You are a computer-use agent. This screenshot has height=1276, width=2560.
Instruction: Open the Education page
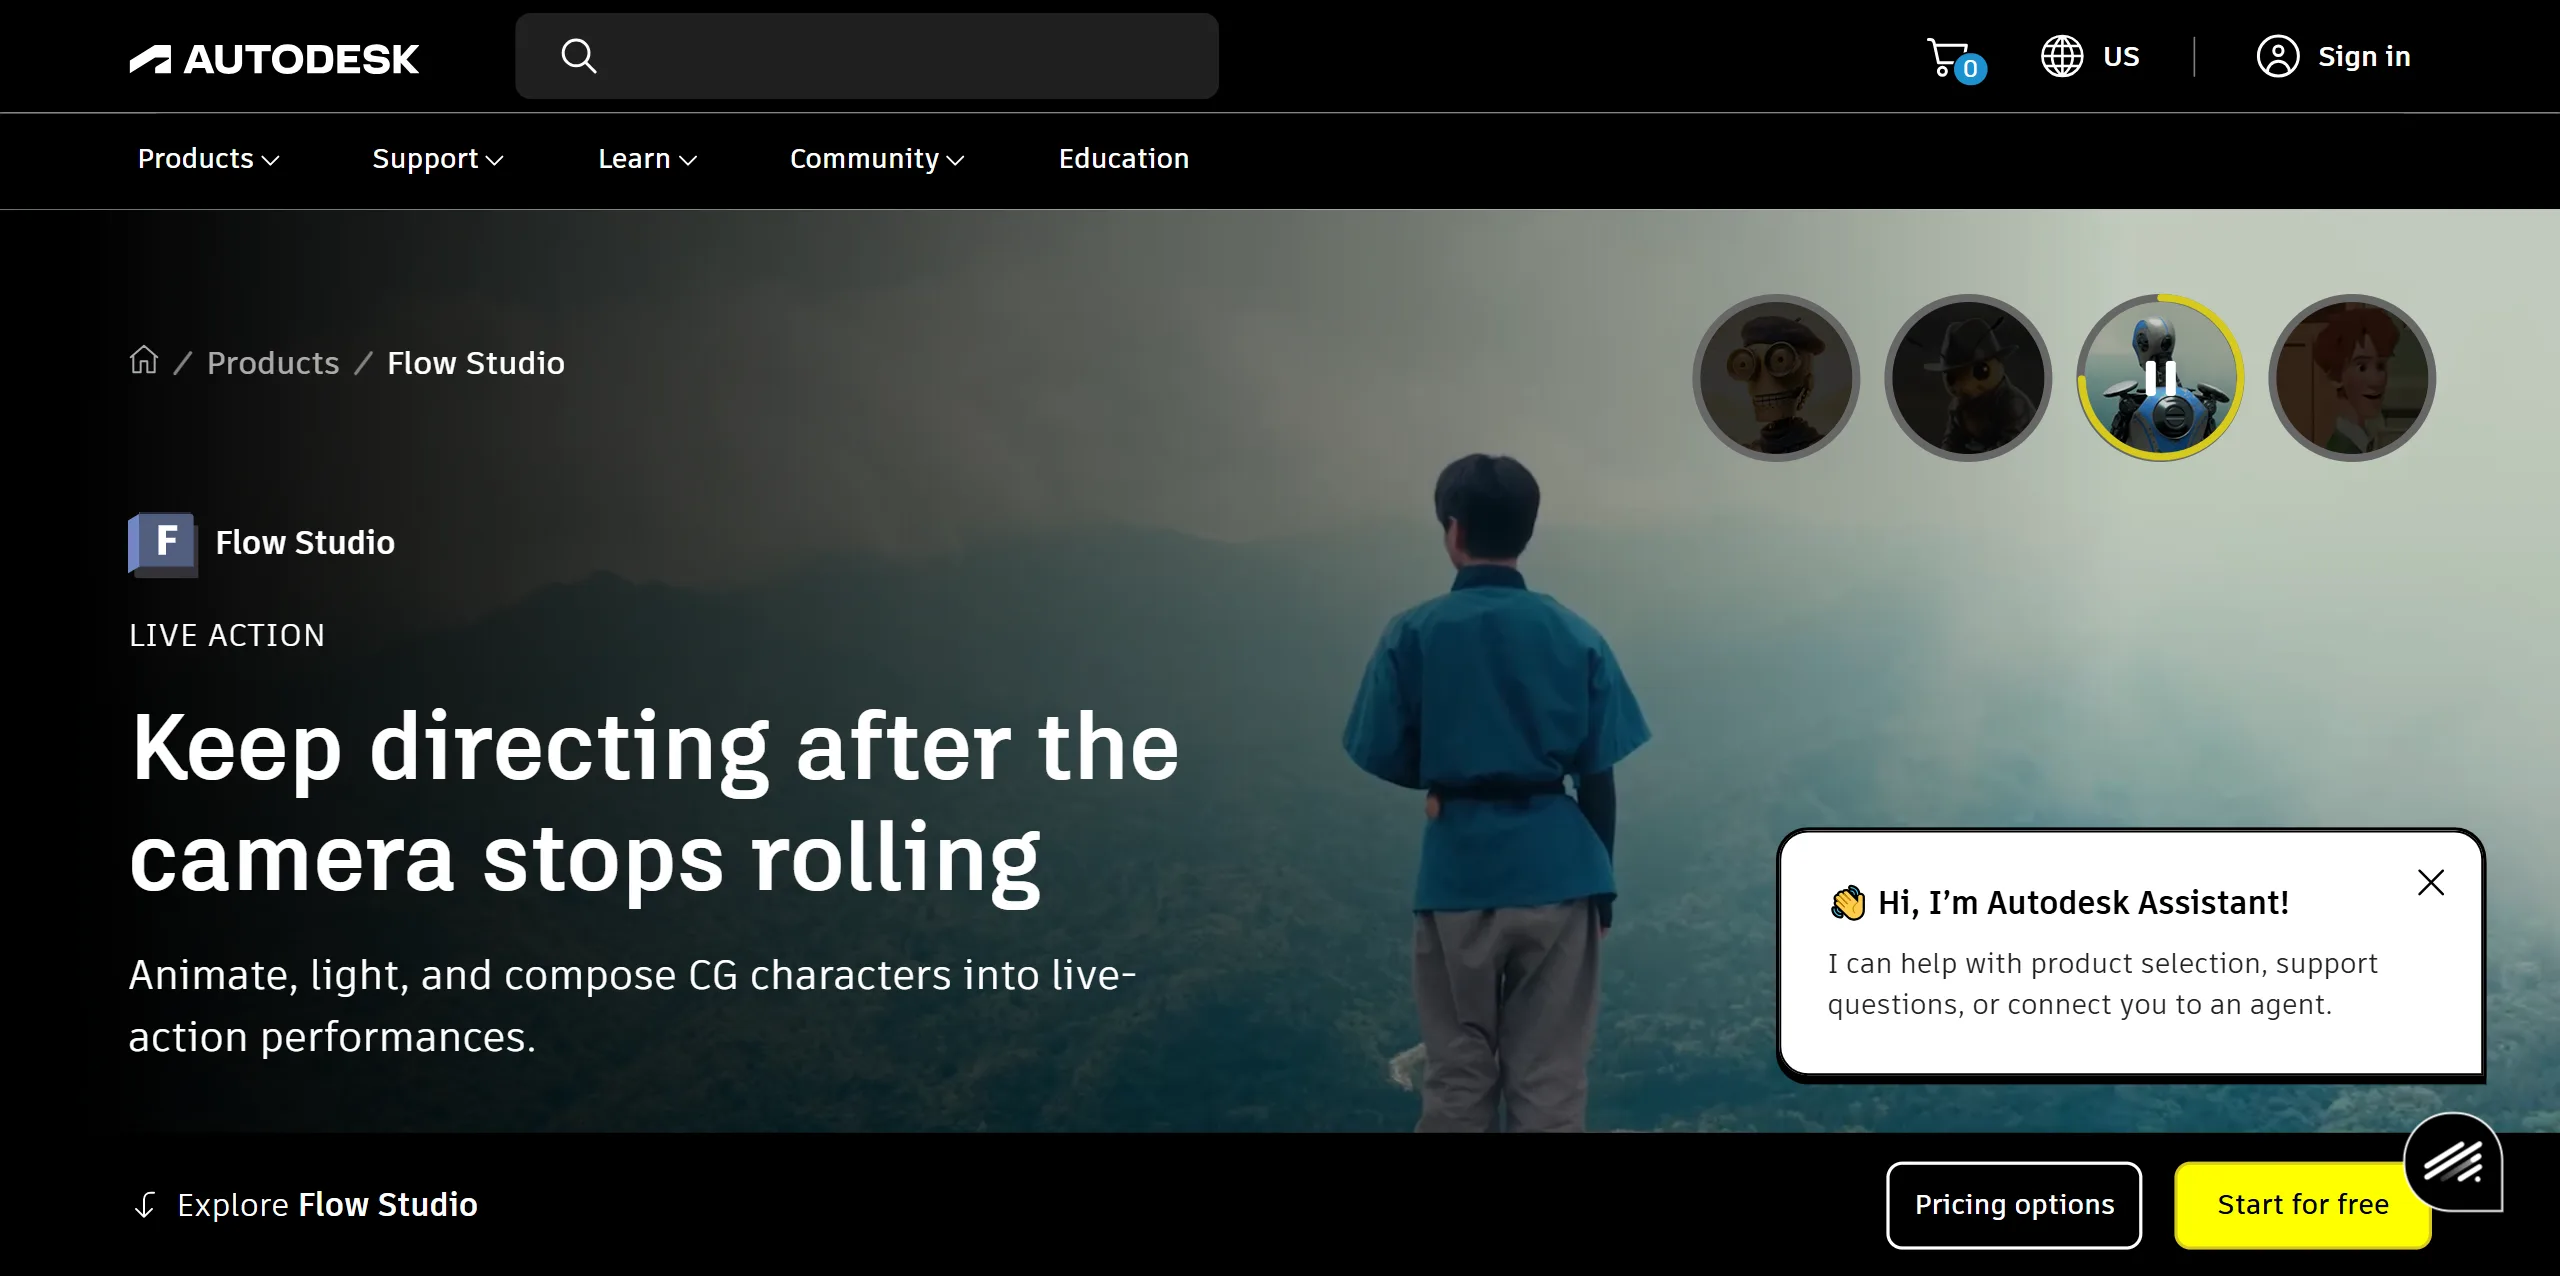tap(1124, 159)
